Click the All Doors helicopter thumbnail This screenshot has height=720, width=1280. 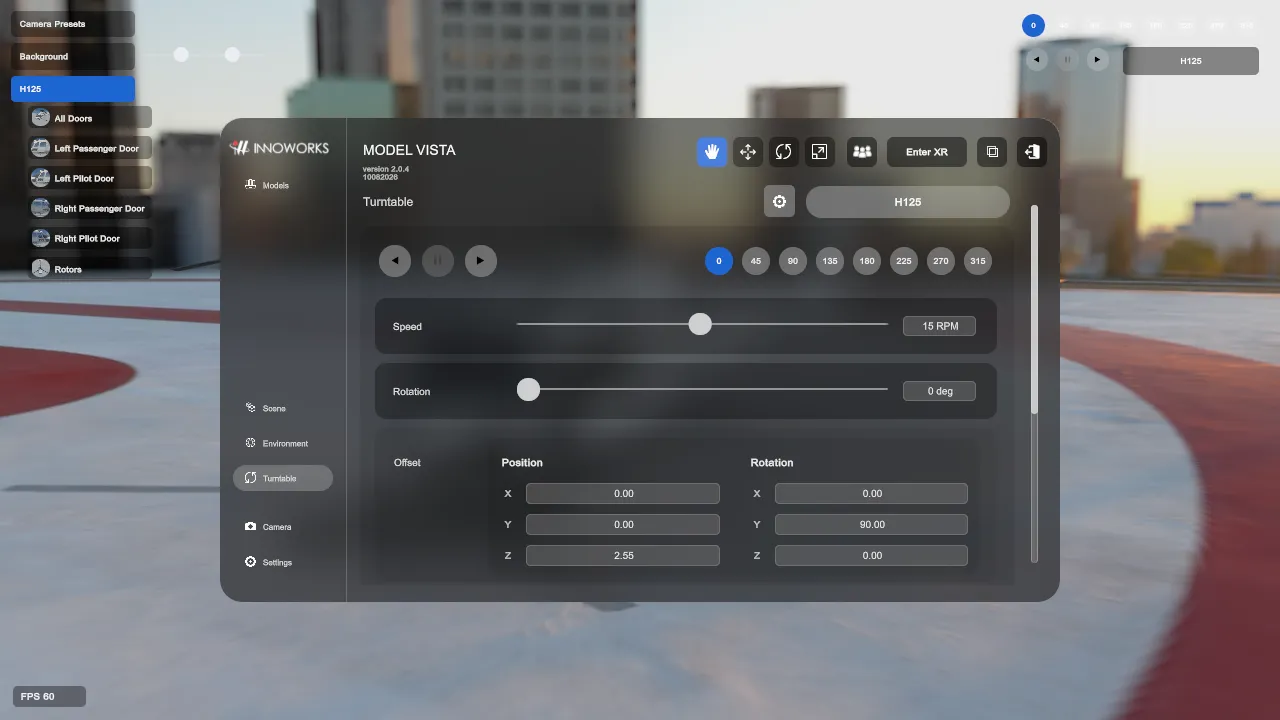pyautogui.click(x=40, y=118)
